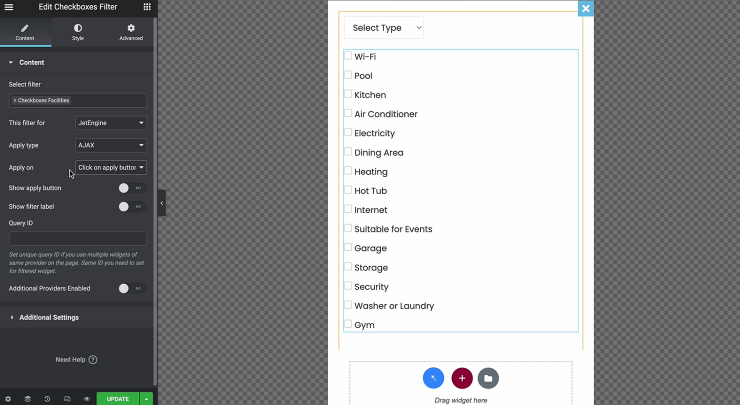This screenshot has width=740, height=405.
Task: Check the Internet checkbox
Action: (x=348, y=209)
